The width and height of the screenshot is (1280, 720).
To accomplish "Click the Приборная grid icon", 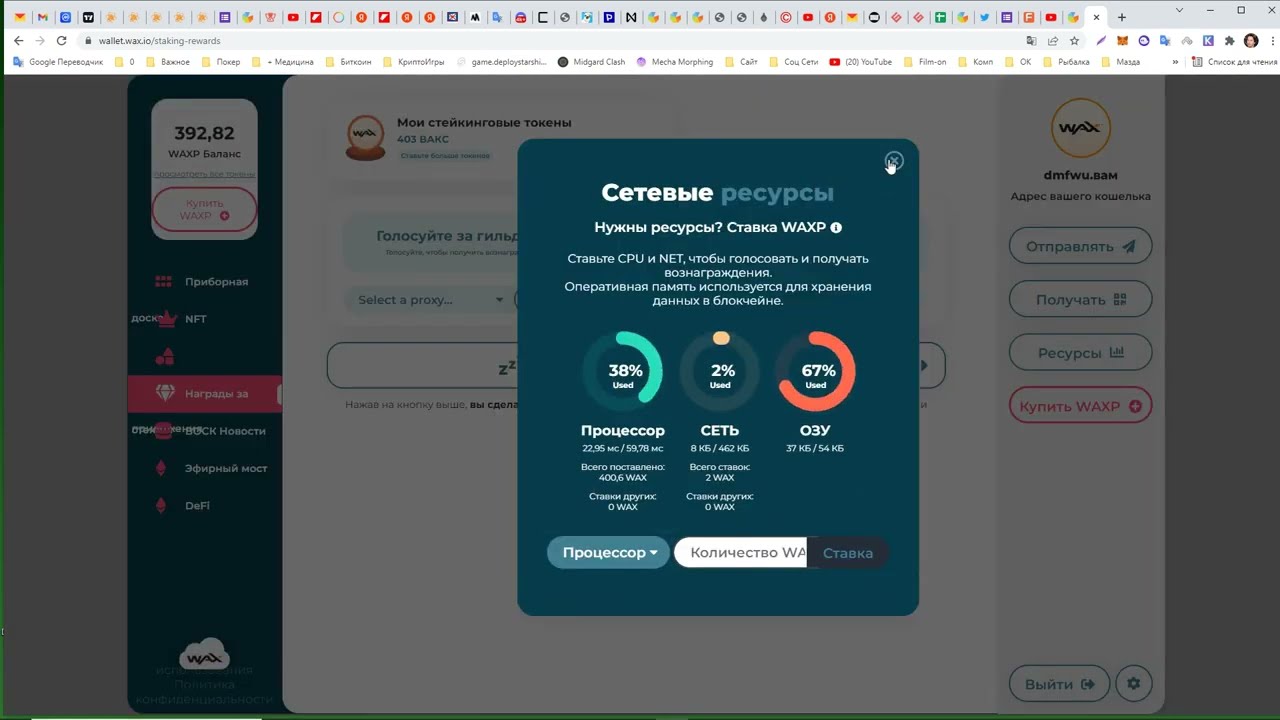I will (x=164, y=282).
